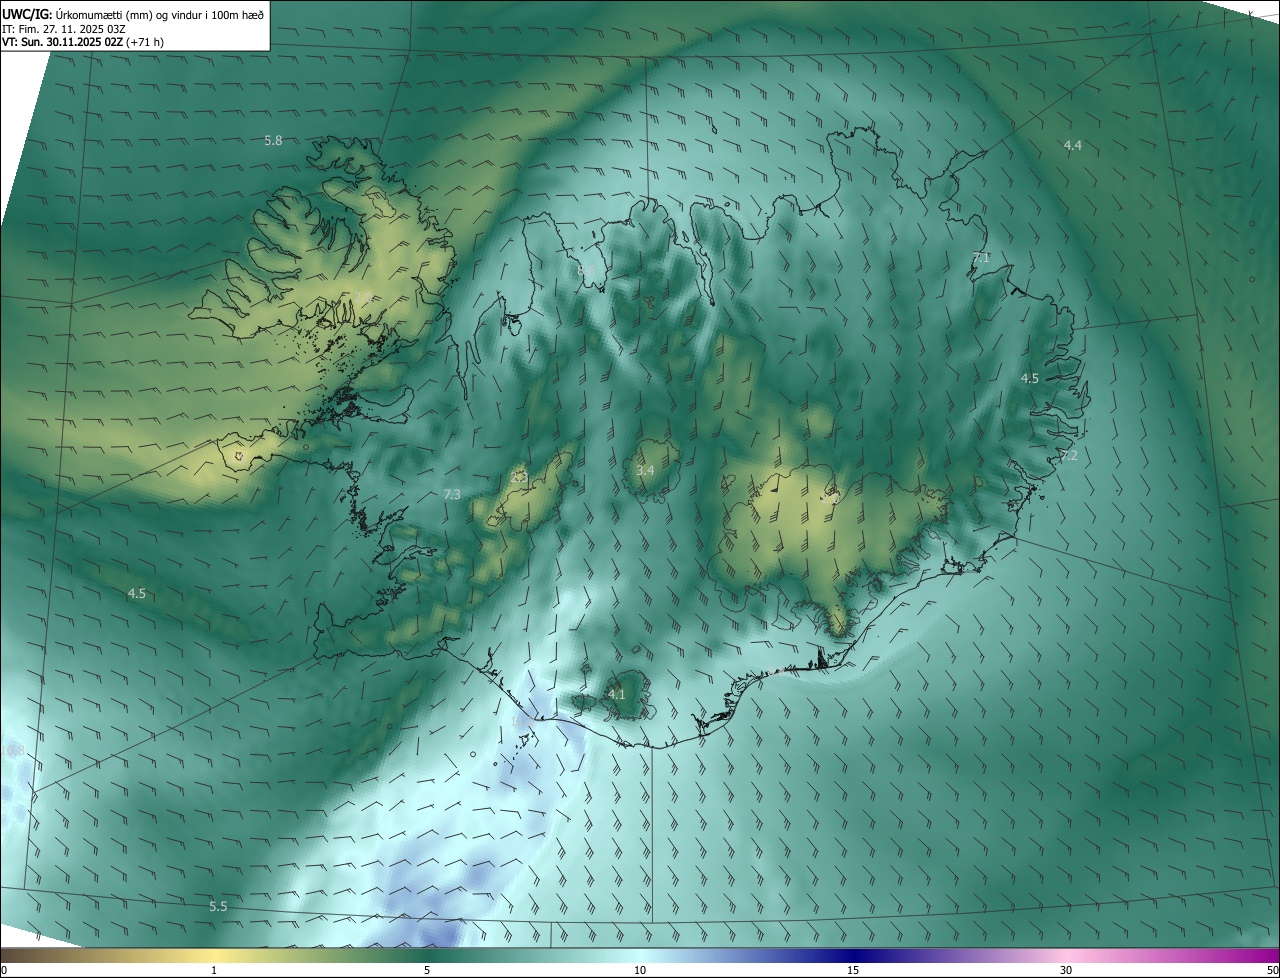
Task: Click the 10 tick on the color scale
Action: pyautogui.click(x=640, y=970)
